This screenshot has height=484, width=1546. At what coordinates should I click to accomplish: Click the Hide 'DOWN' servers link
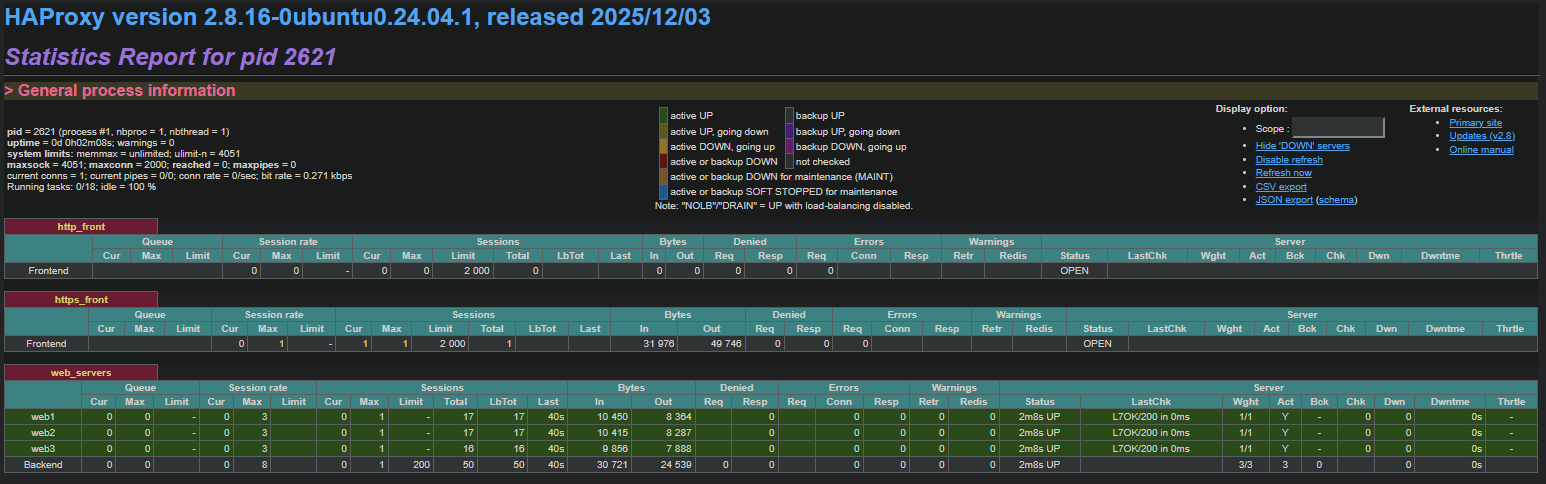(x=1302, y=146)
